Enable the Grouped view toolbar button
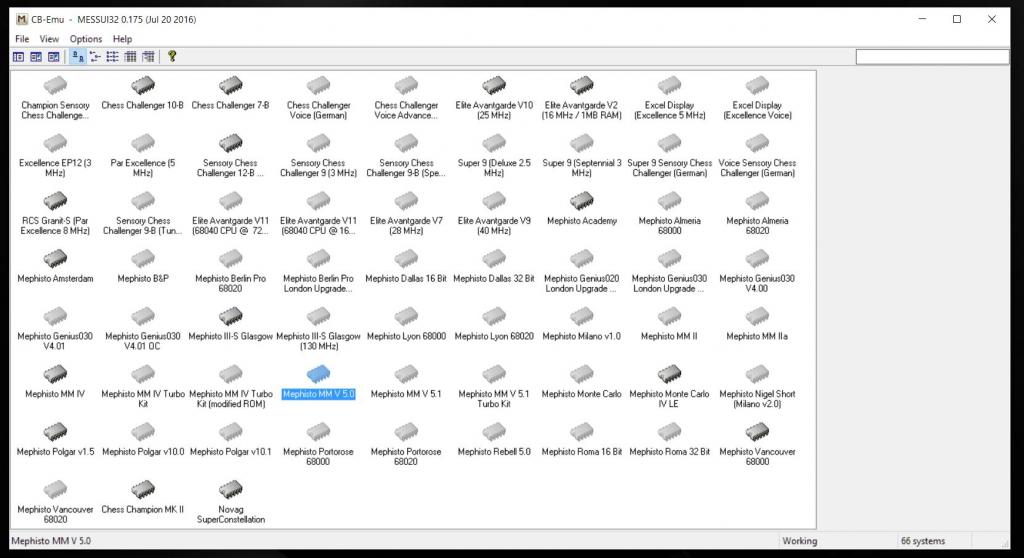 pos(148,57)
